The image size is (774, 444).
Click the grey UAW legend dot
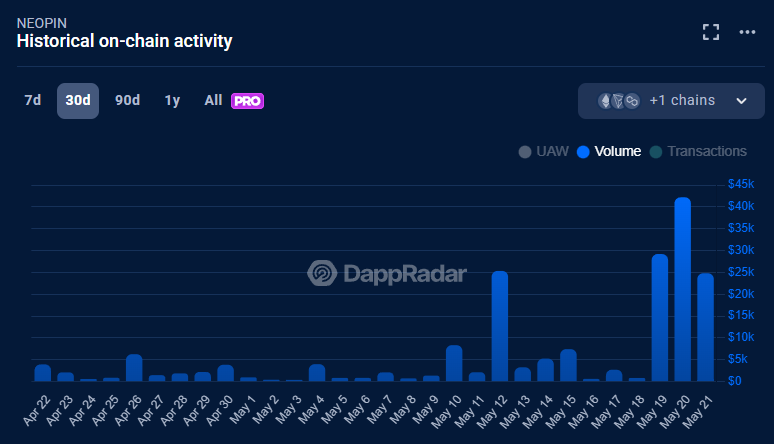click(x=525, y=152)
